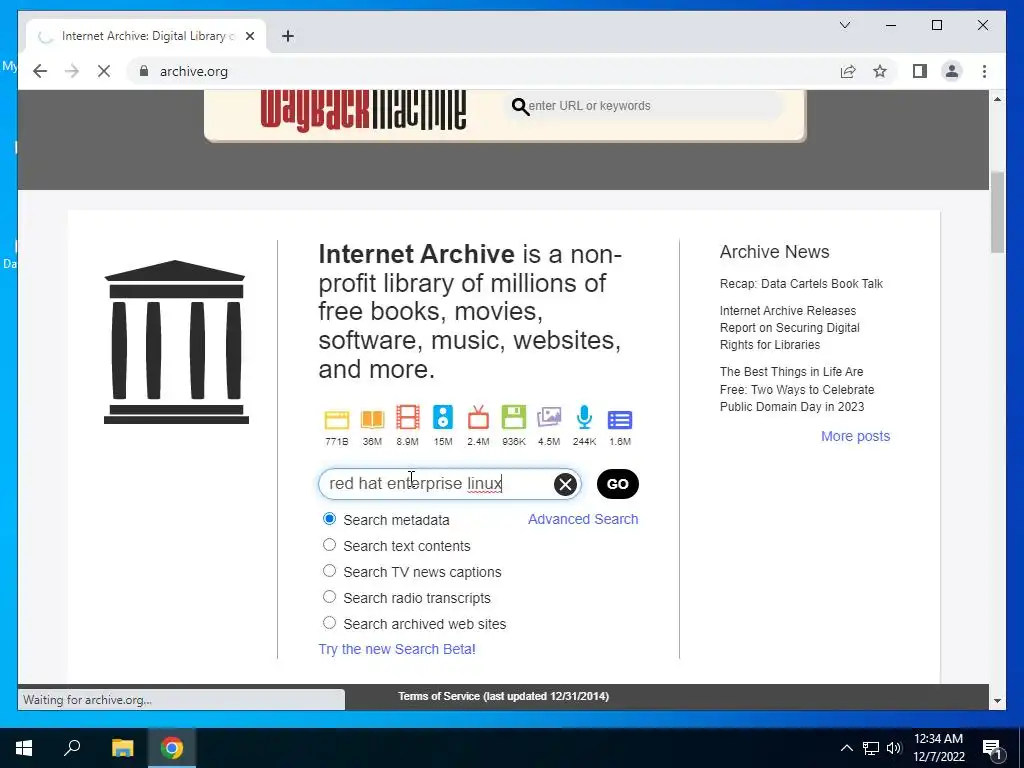Open the software floppy icon (936K)
The width and height of the screenshot is (1024, 768).
(513, 418)
